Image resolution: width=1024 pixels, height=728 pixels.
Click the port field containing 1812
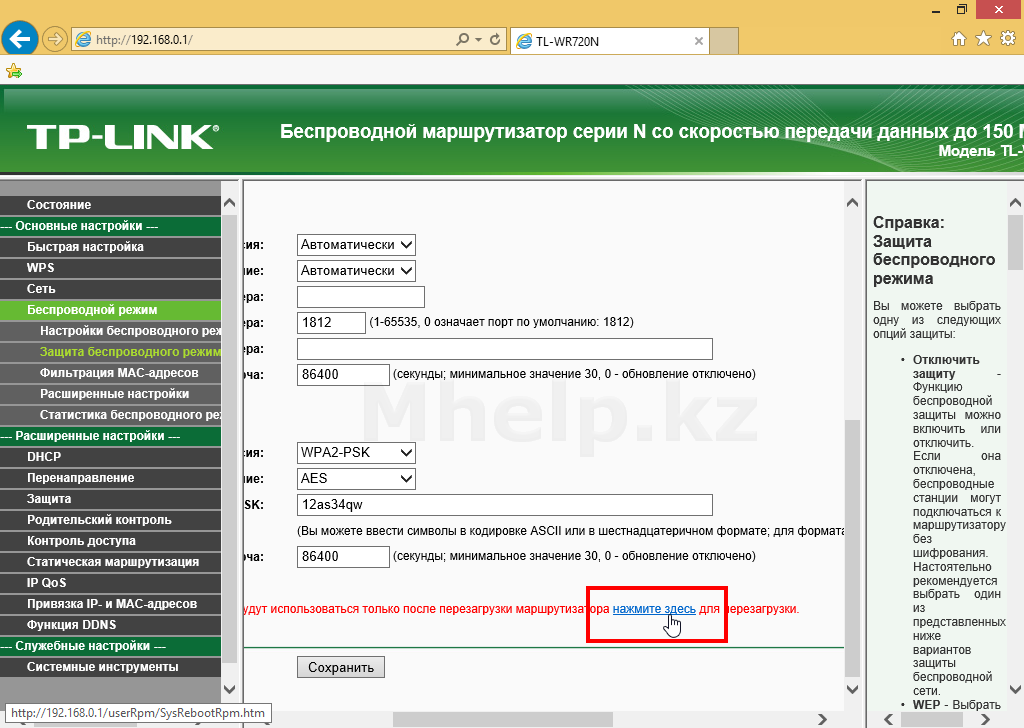(331, 323)
